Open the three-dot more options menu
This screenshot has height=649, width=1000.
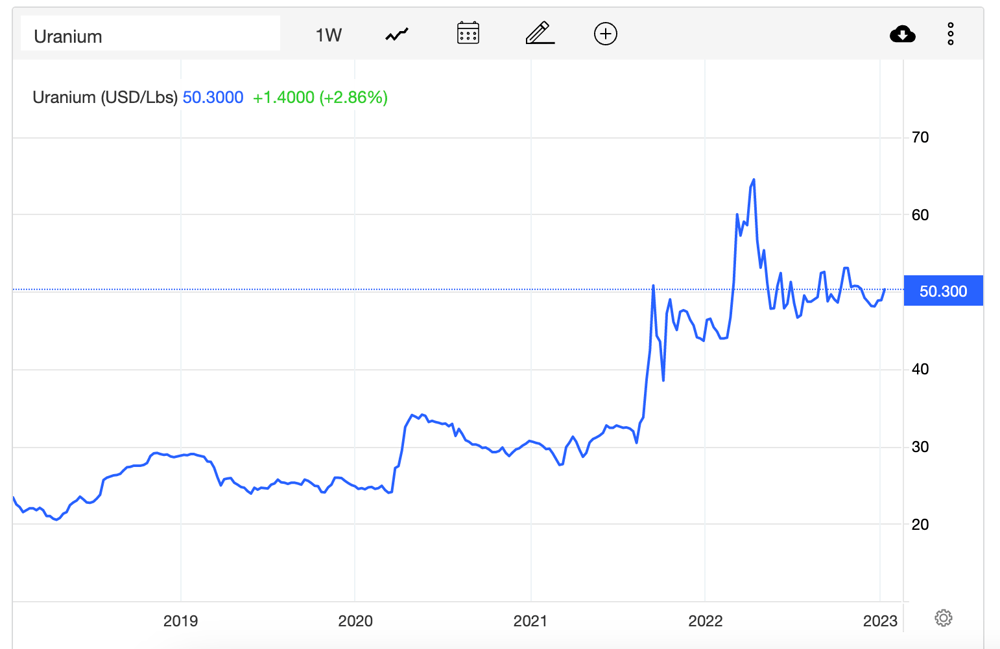coord(950,34)
